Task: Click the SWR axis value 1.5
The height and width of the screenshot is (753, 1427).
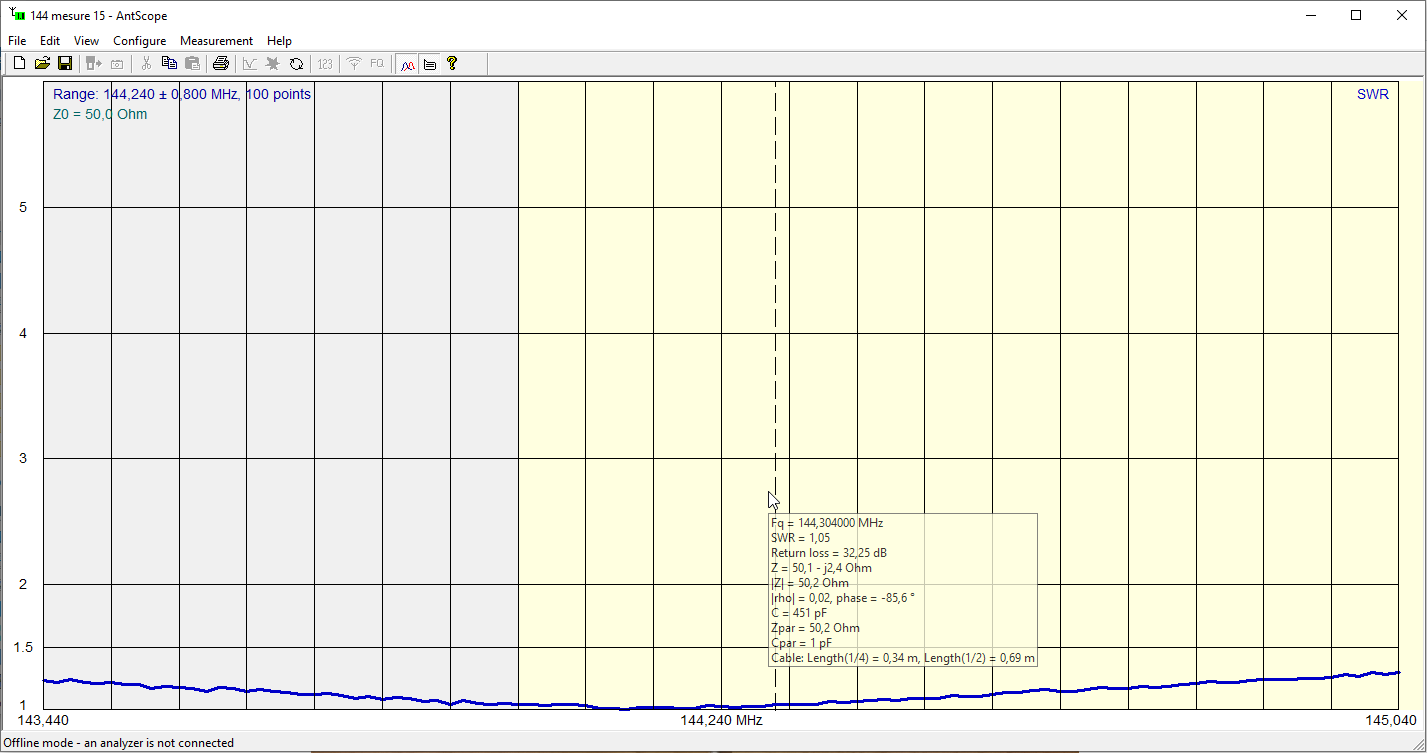Action: pyautogui.click(x=22, y=647)
